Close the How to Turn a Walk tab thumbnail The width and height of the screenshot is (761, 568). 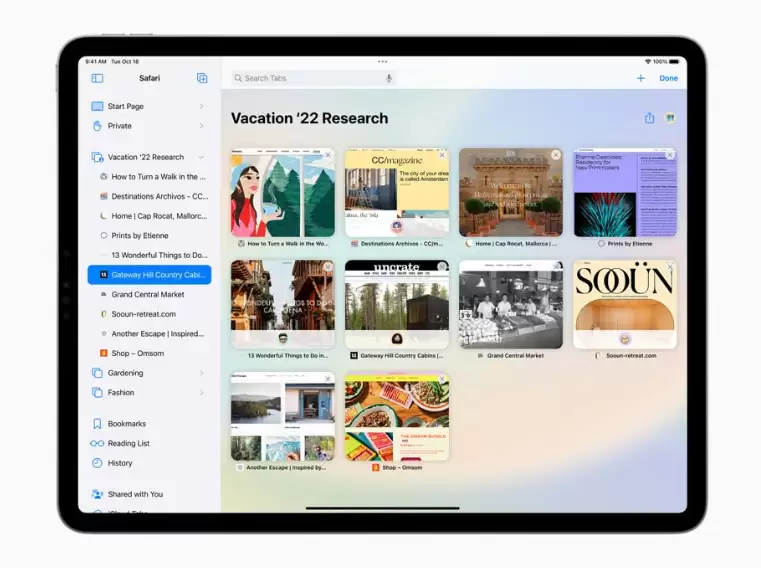pyautogui.click(x=328, y=155)
